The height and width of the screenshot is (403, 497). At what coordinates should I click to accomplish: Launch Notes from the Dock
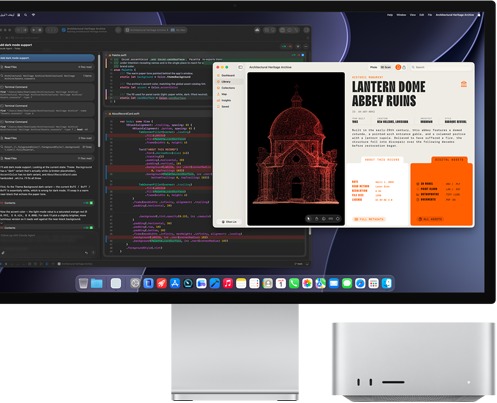241,284
